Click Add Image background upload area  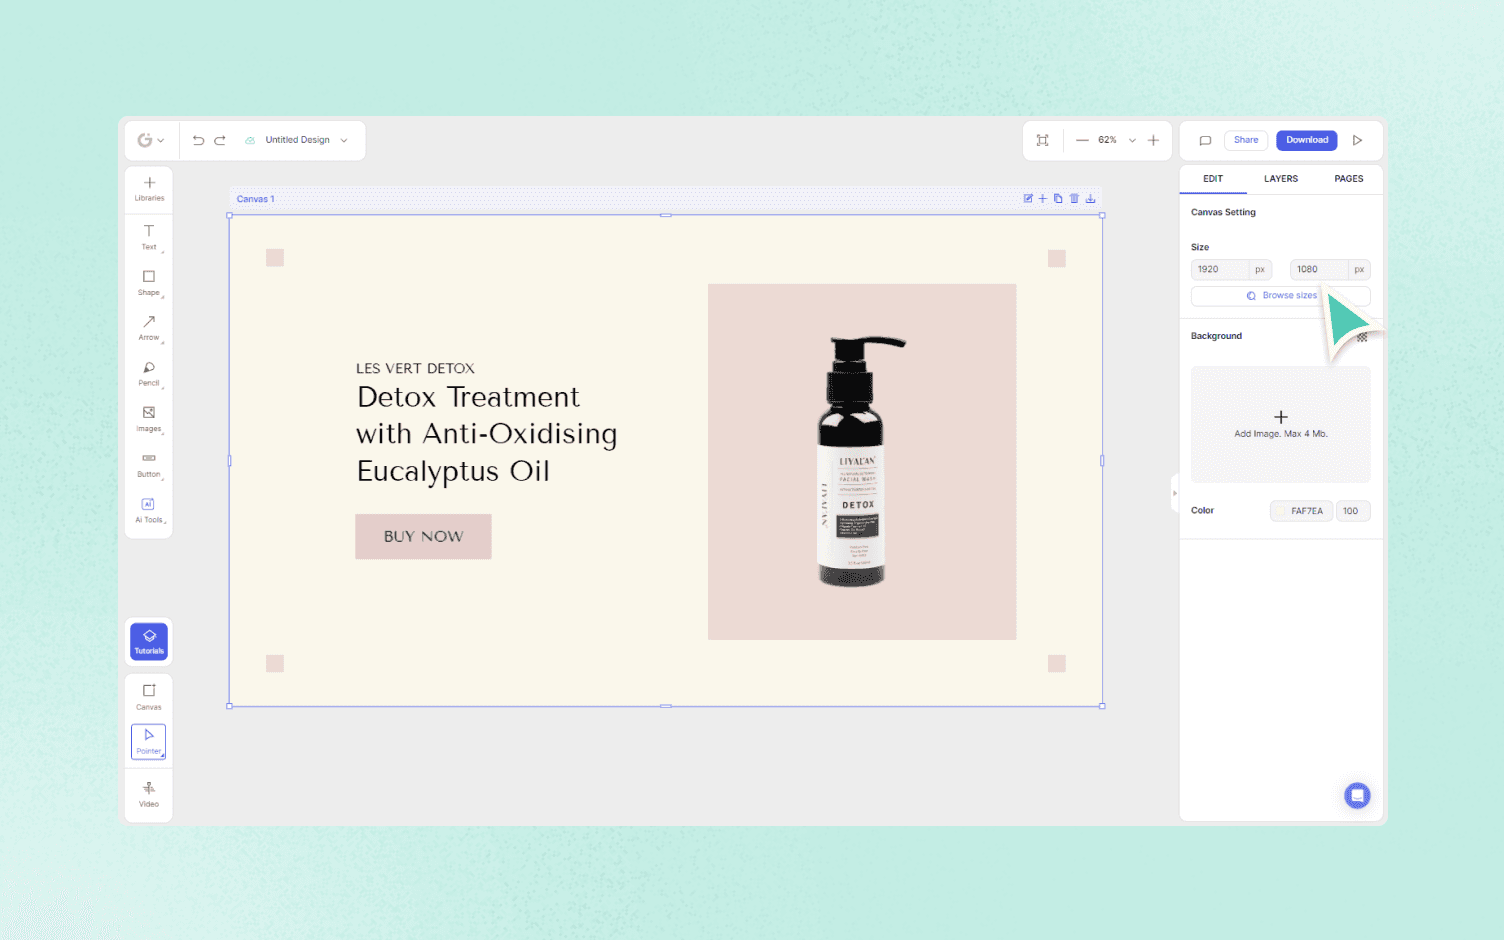point(1281,425)
